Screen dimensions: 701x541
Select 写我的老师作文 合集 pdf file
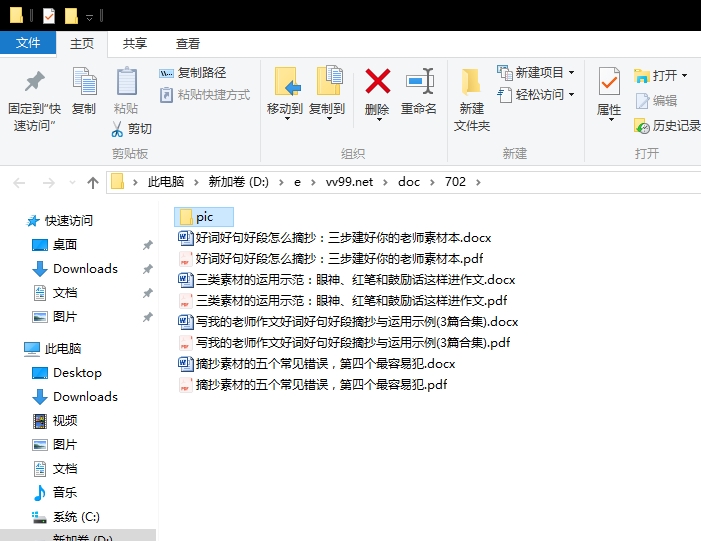click(344, 343)
